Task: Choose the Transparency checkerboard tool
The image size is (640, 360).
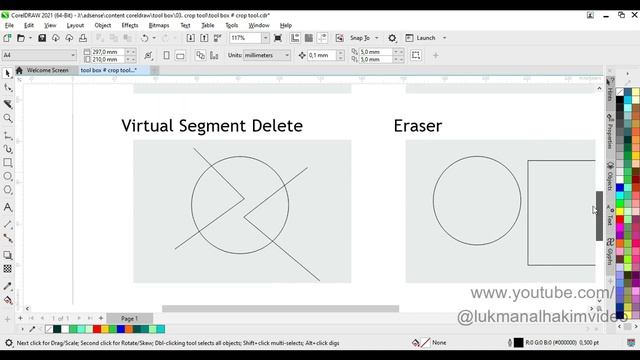Action: (x=7, y=269)
